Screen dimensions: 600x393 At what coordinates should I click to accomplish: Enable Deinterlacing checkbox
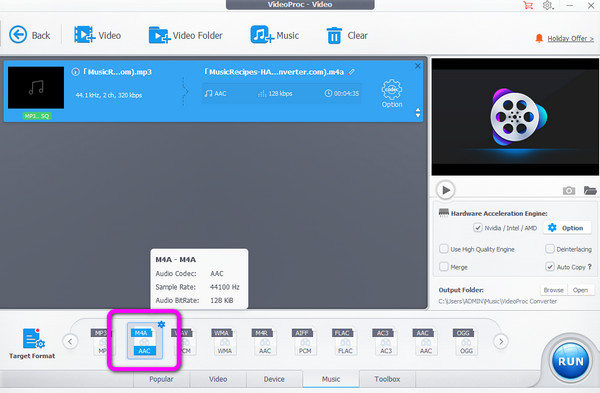(550, 249)
